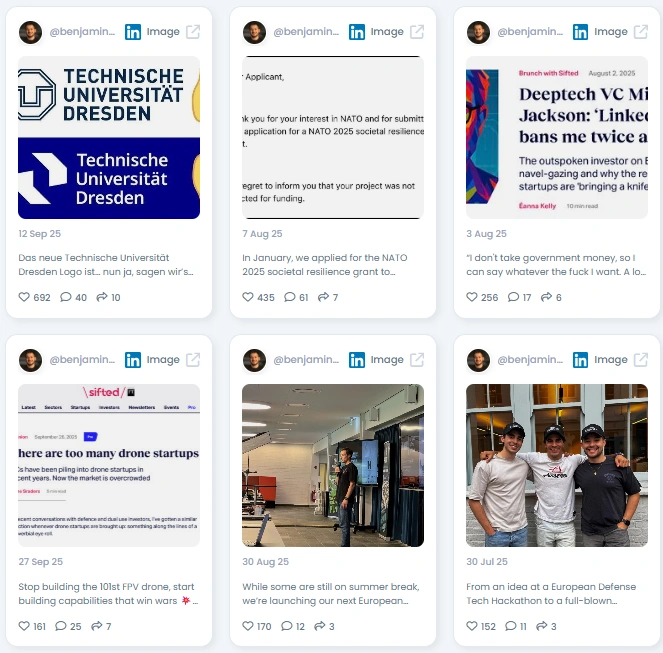This screenshot has width=663, height=653.
Task: Like the 30 Aug 25 post
Action: (248, 626)
